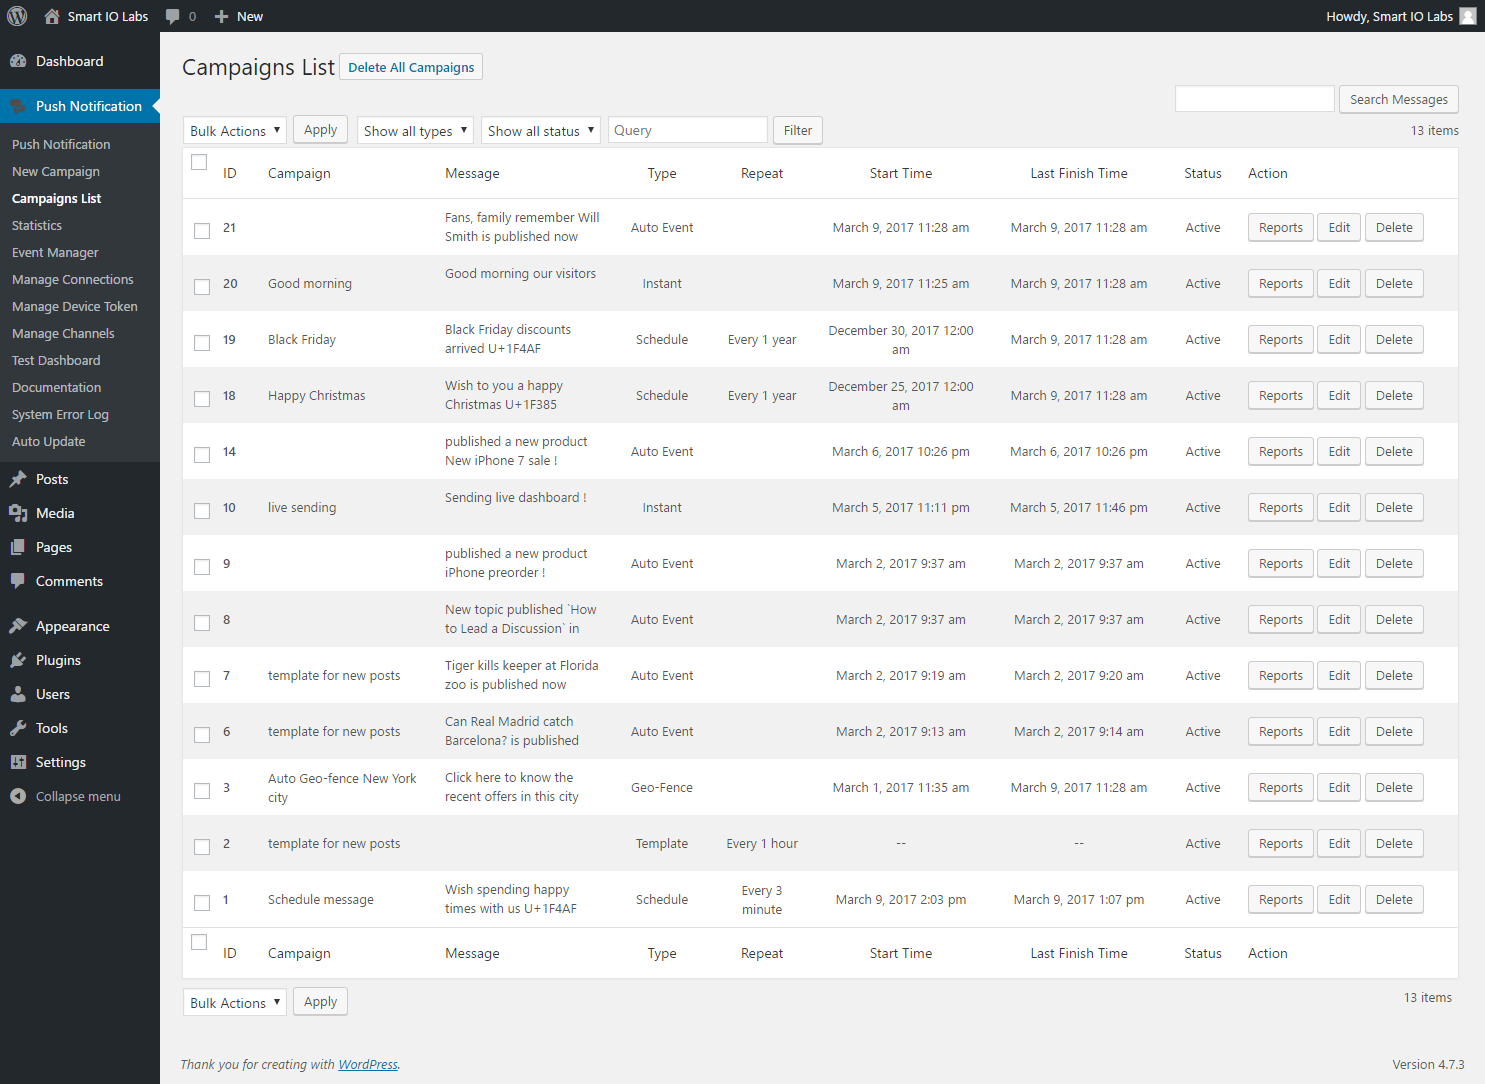Go to Statistics in the sidebar submenu
Viewport: 1485px width, 1084px height.
click(x=37, y=226)
